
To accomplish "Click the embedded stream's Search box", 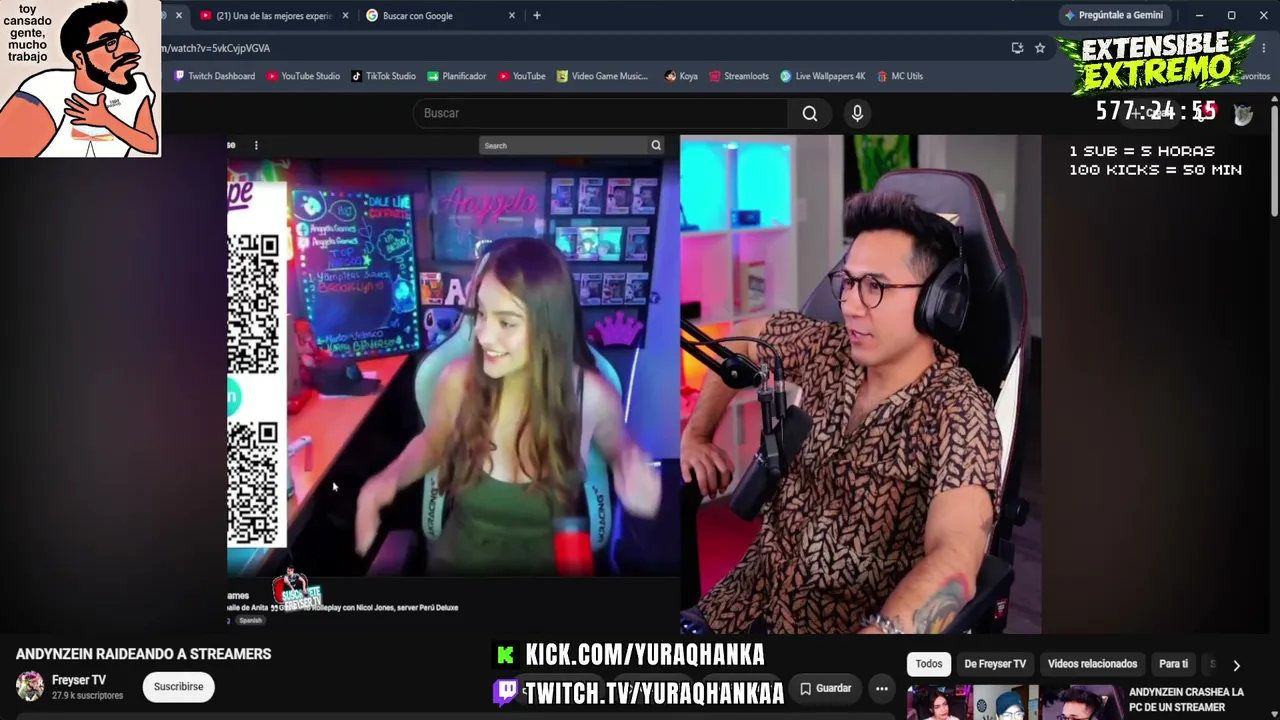I will (x=563, y=146).
